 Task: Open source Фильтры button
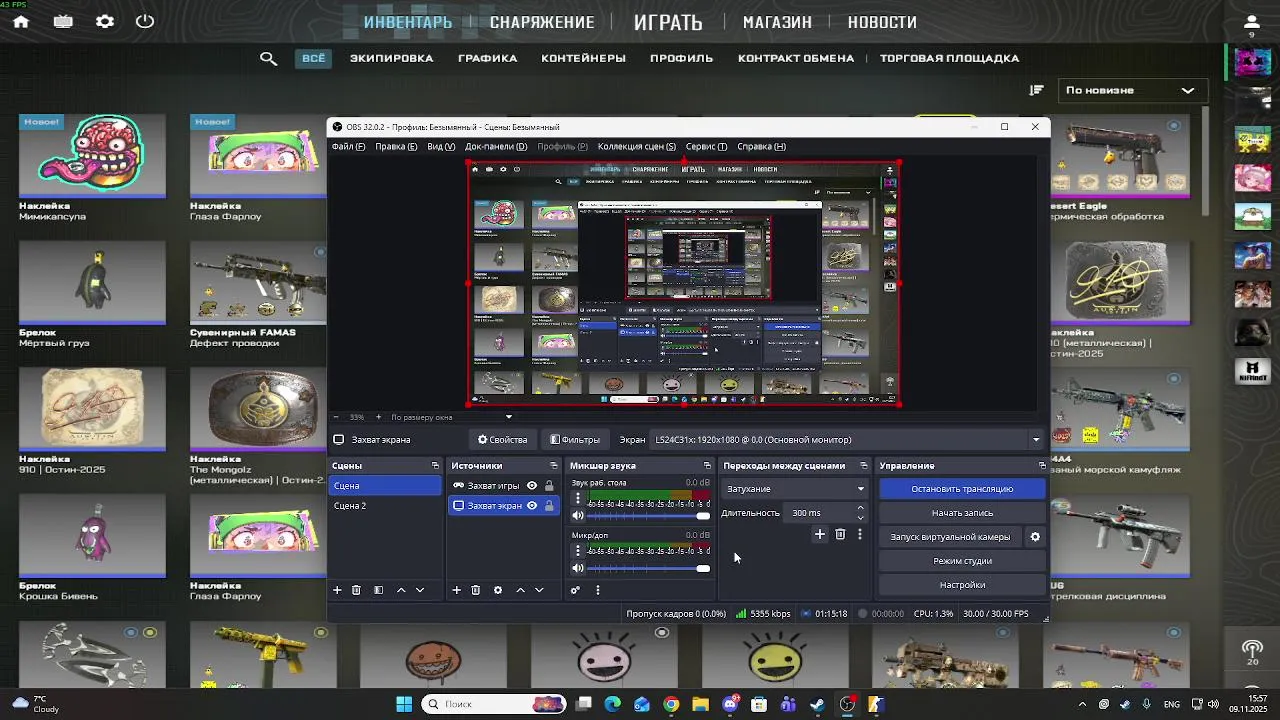point(575,440)
